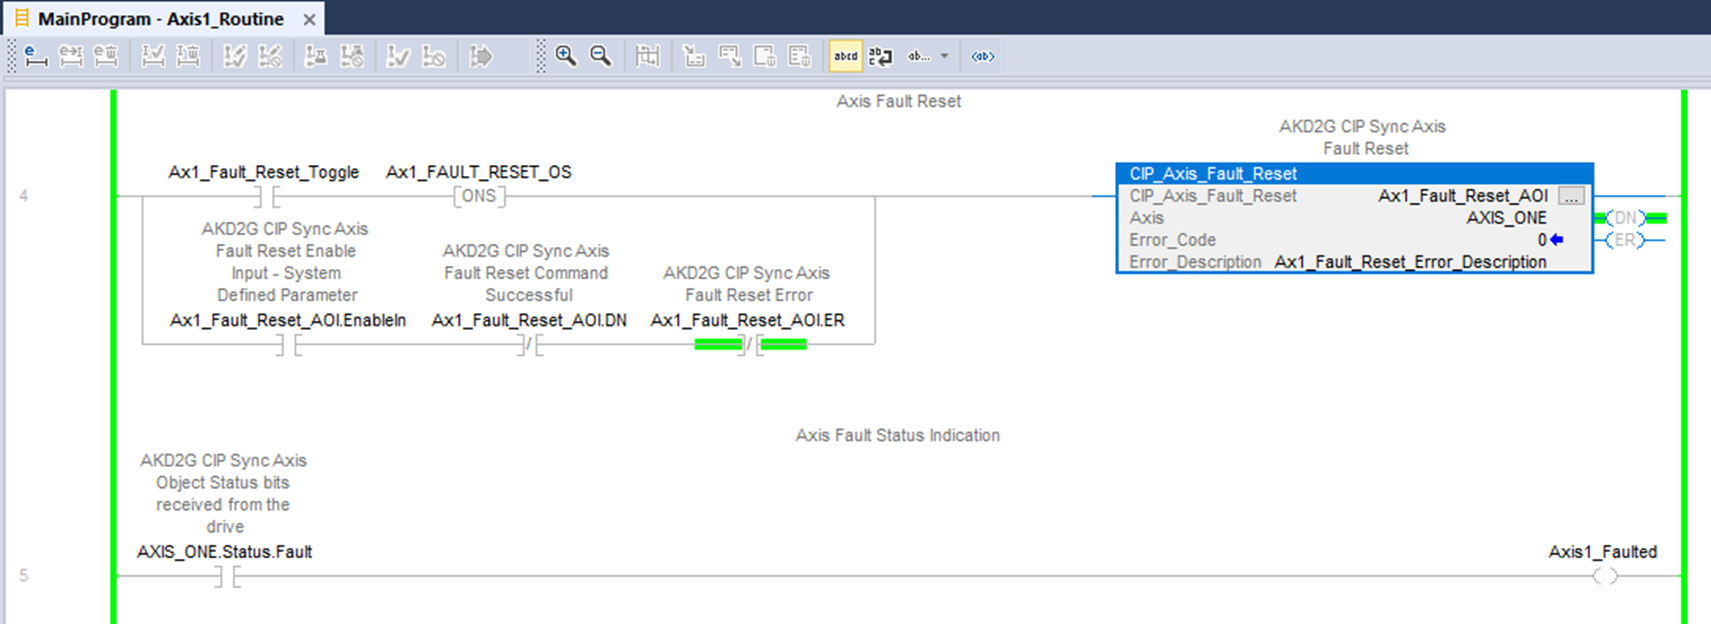Select rung number 4
This screenshot has height=624, width=1711.
24,196
